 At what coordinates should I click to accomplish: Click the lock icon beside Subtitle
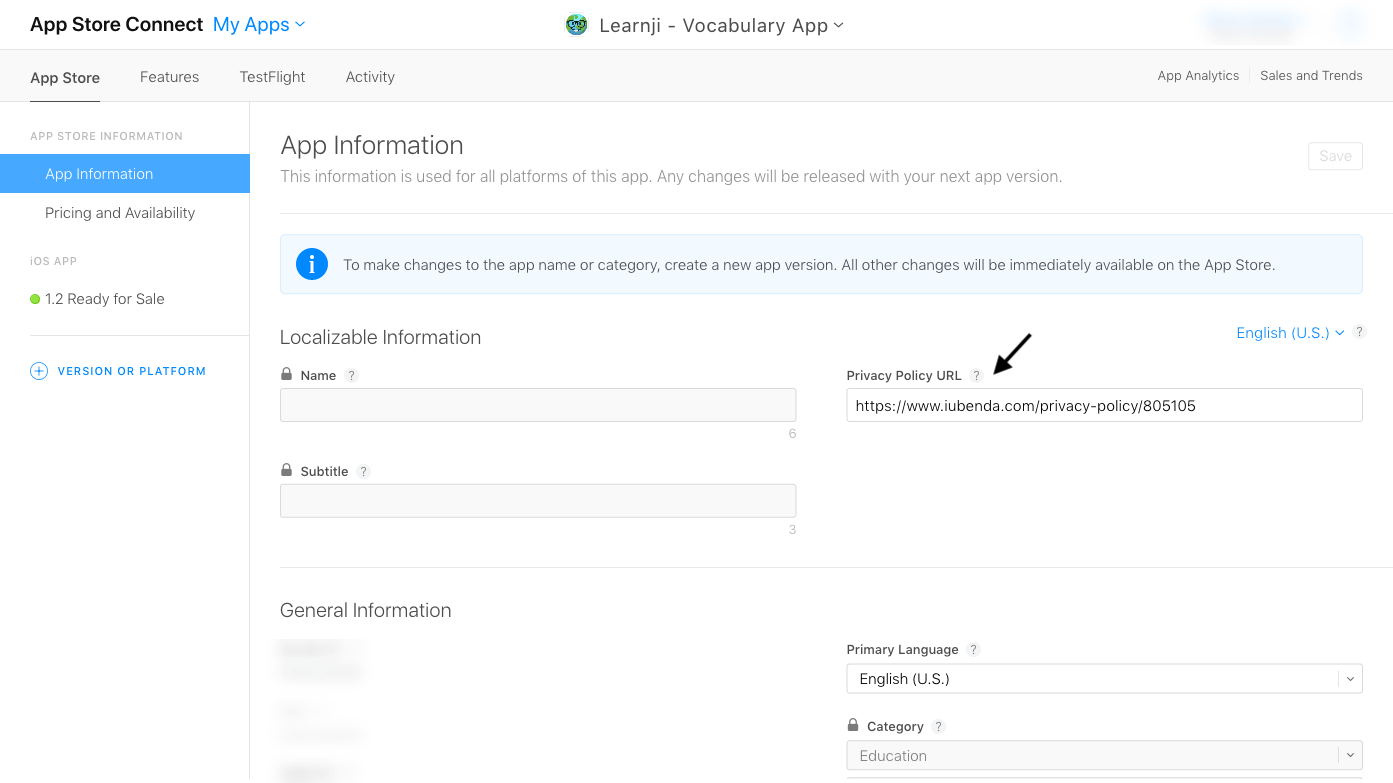287,470
